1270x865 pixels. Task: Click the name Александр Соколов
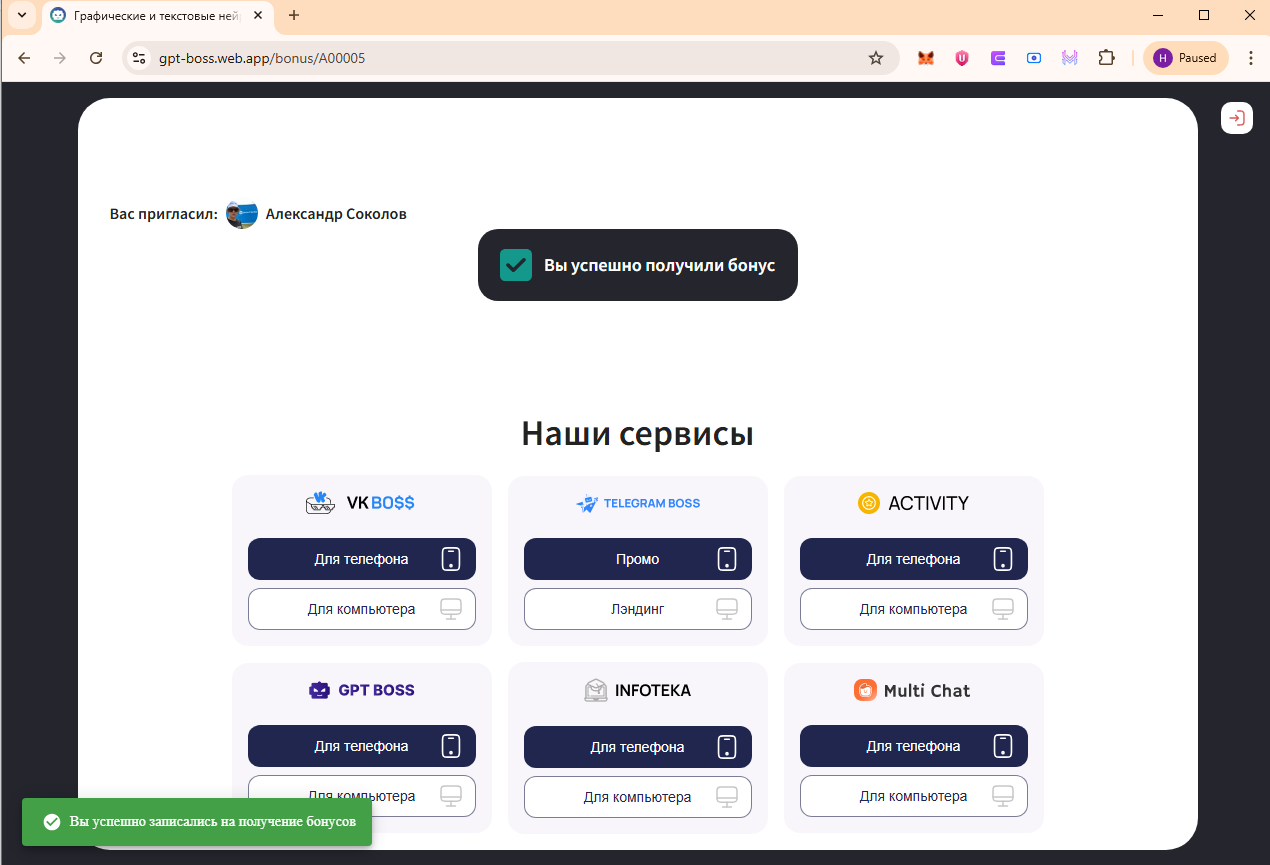[336, 214]
